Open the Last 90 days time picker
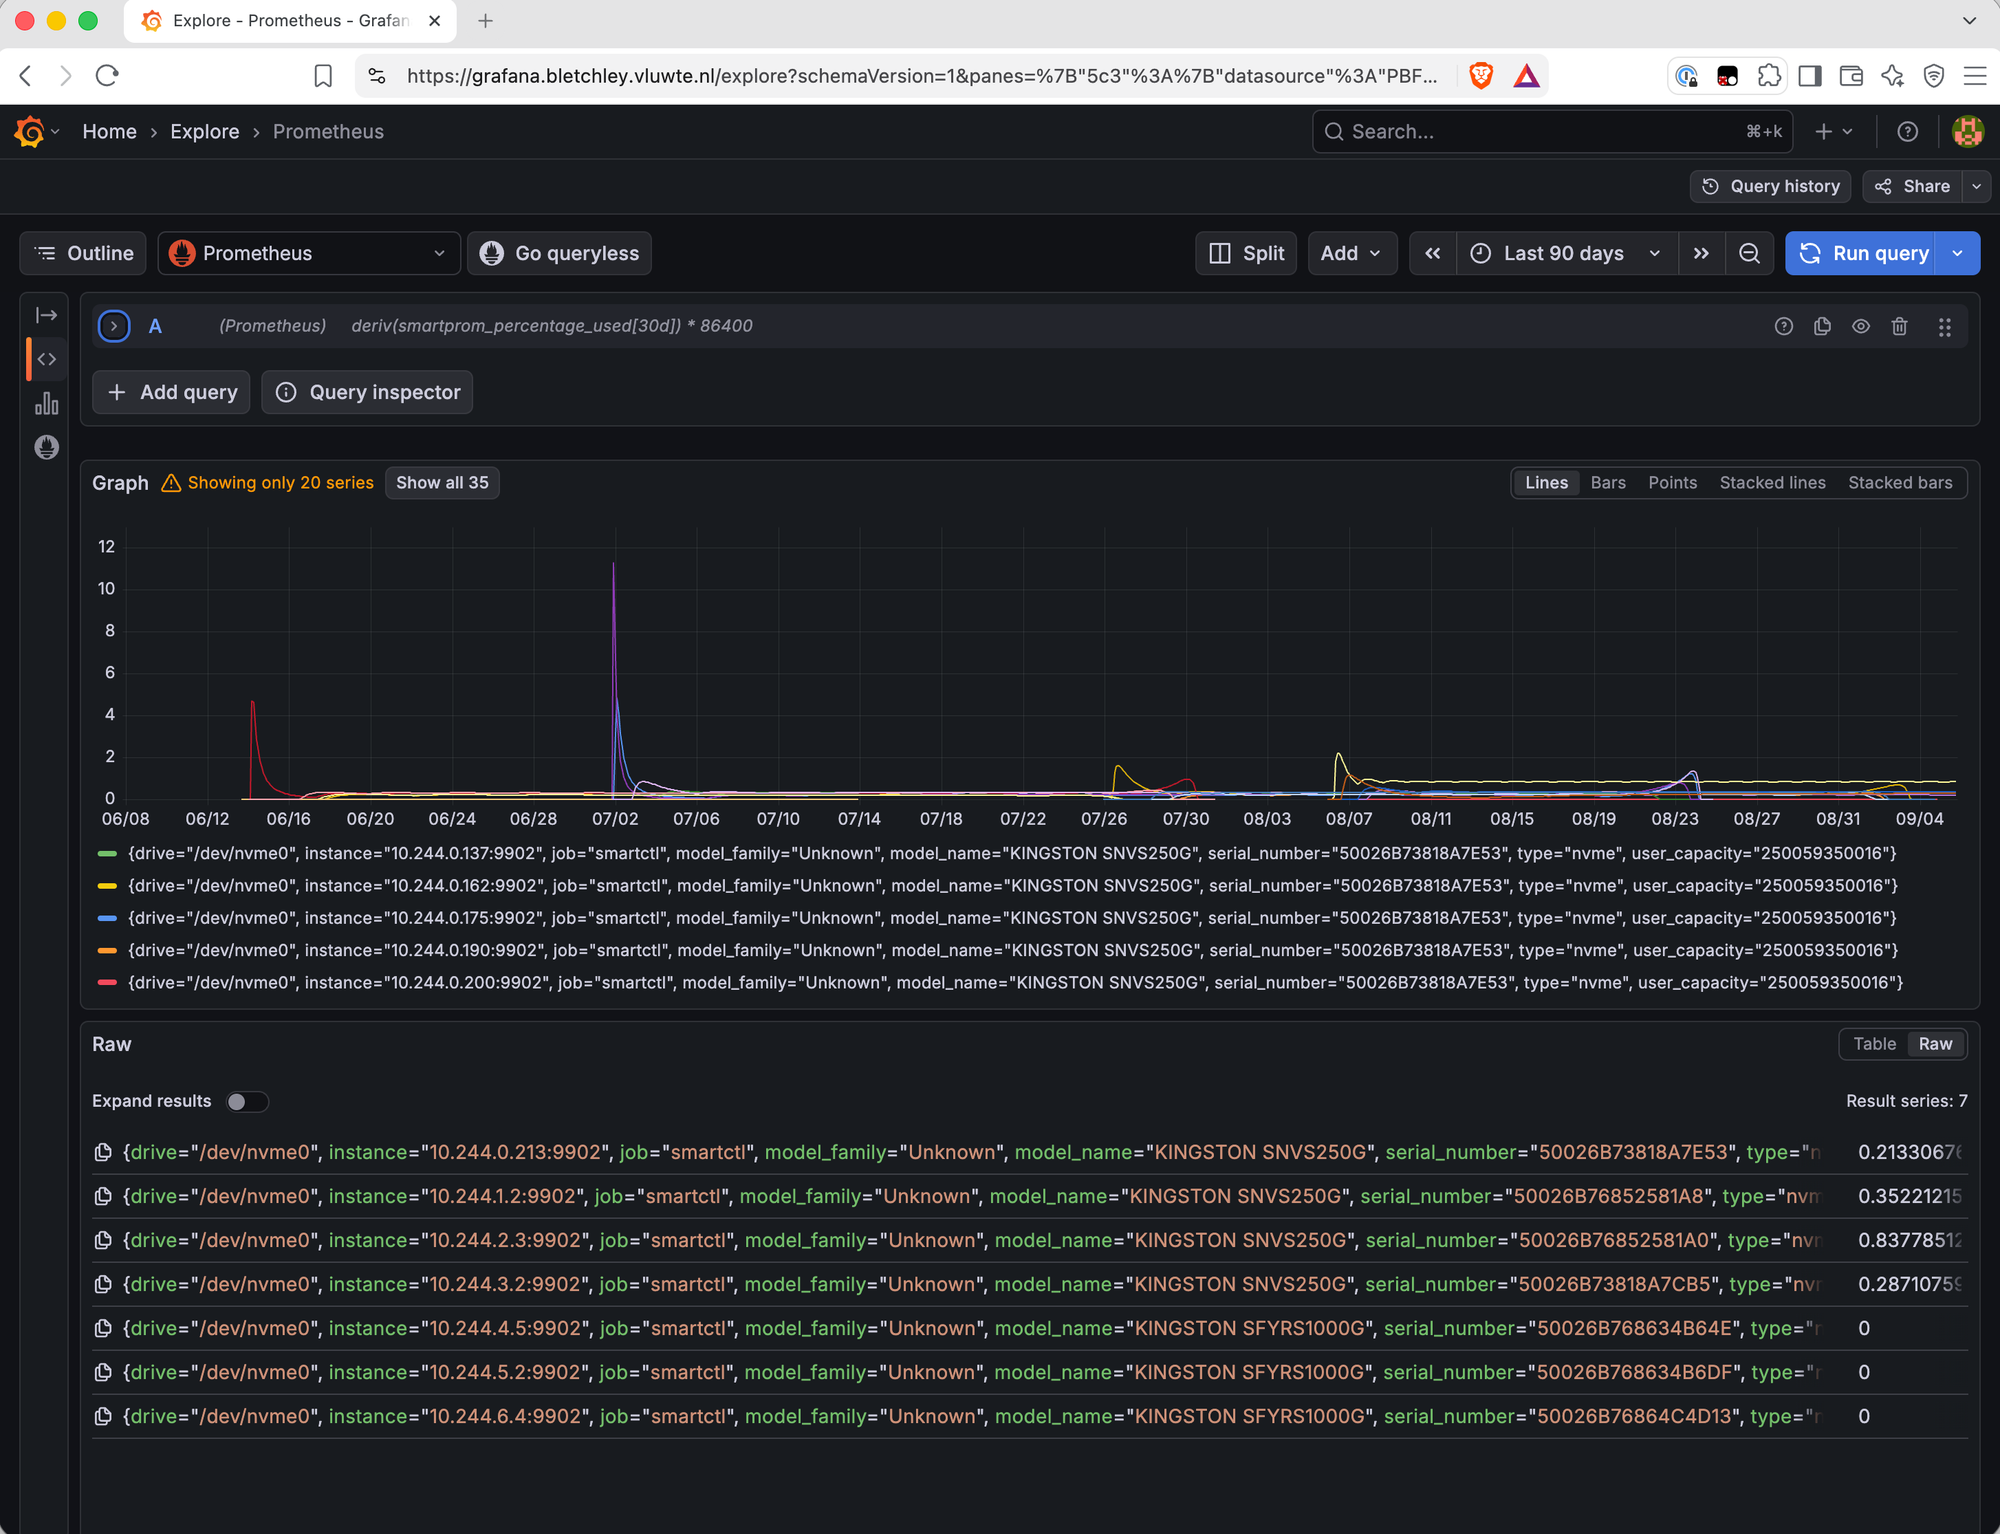Viewport: 2000px width, 1534px height. coord(1566,253)
